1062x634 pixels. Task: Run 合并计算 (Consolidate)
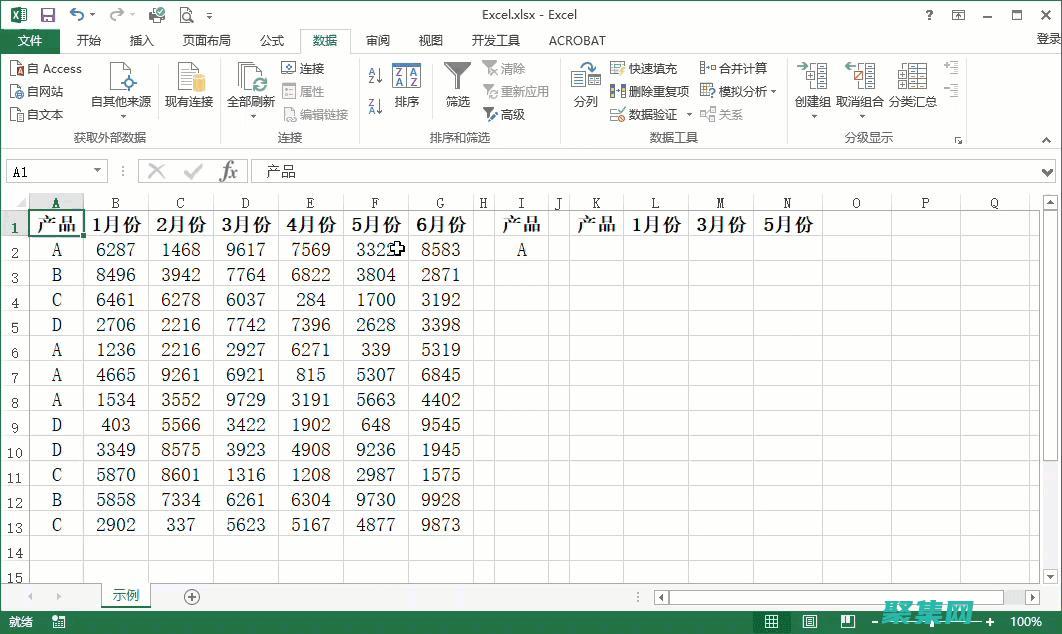coord(740,68)
